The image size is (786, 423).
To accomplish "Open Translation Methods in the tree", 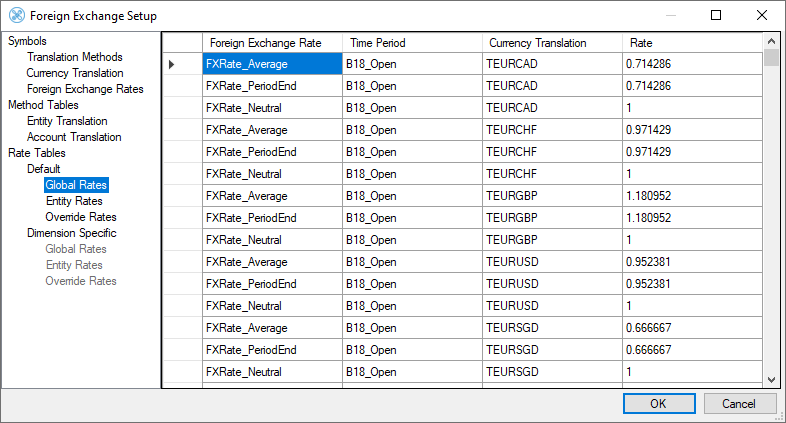I will pos(74,57).
